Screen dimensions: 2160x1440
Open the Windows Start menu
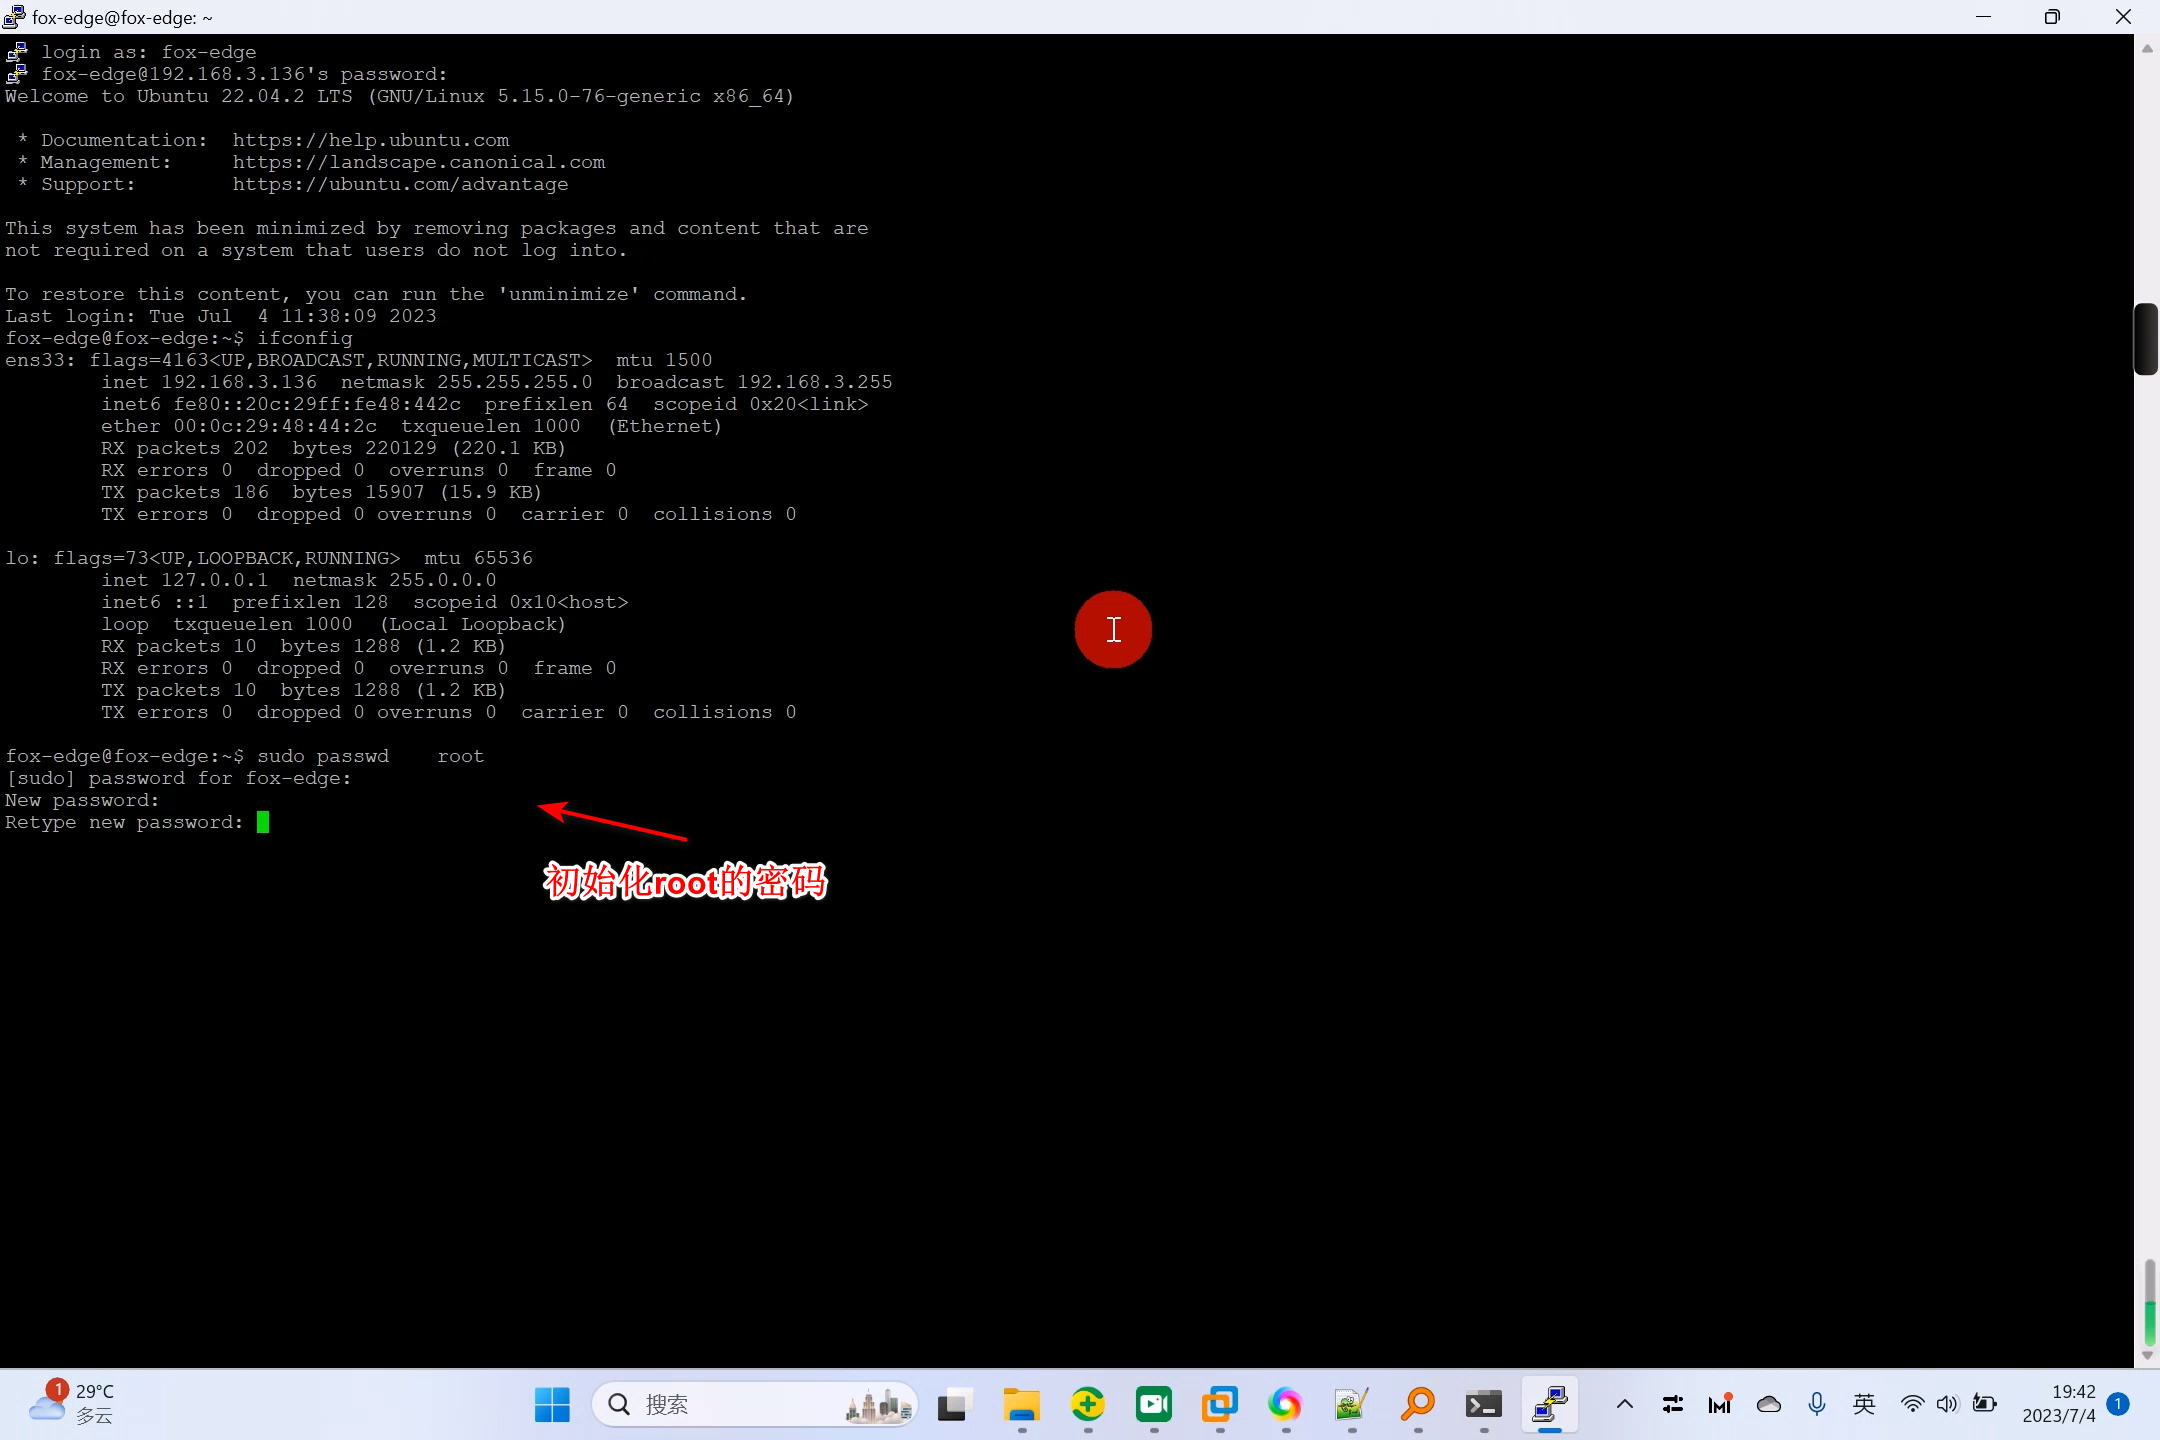tap(552, 1404)
